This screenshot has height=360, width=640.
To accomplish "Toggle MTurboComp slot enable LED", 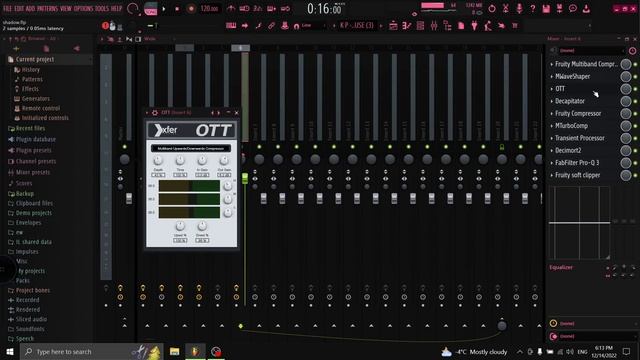I will (635, 126).
